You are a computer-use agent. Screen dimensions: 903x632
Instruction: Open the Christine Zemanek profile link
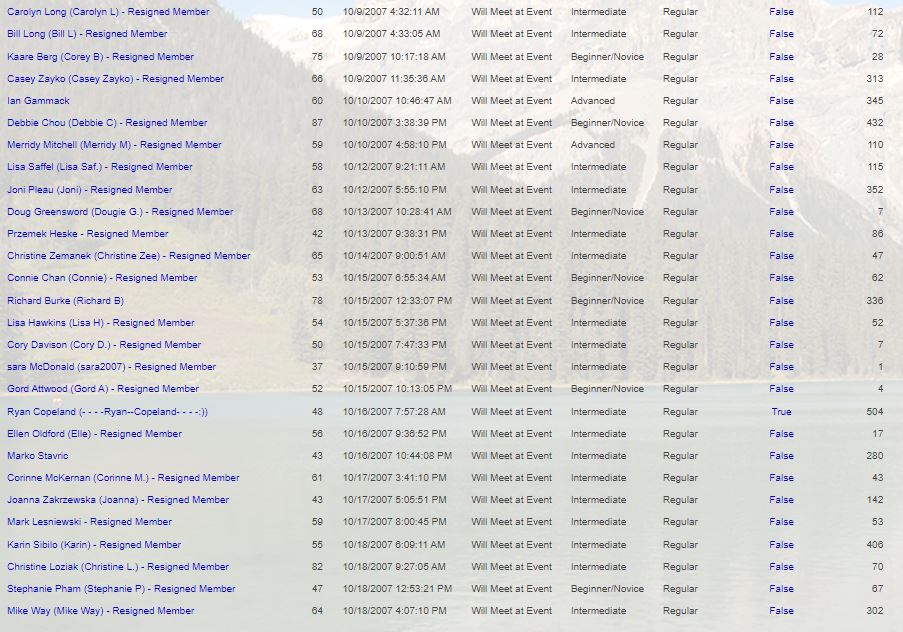pos(128,255)
